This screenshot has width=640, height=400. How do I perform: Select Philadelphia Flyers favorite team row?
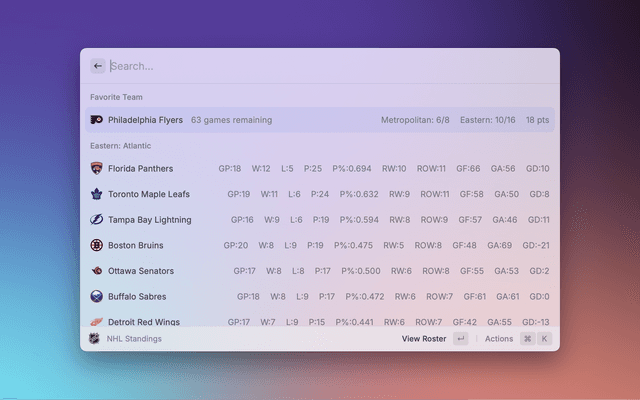320,120
